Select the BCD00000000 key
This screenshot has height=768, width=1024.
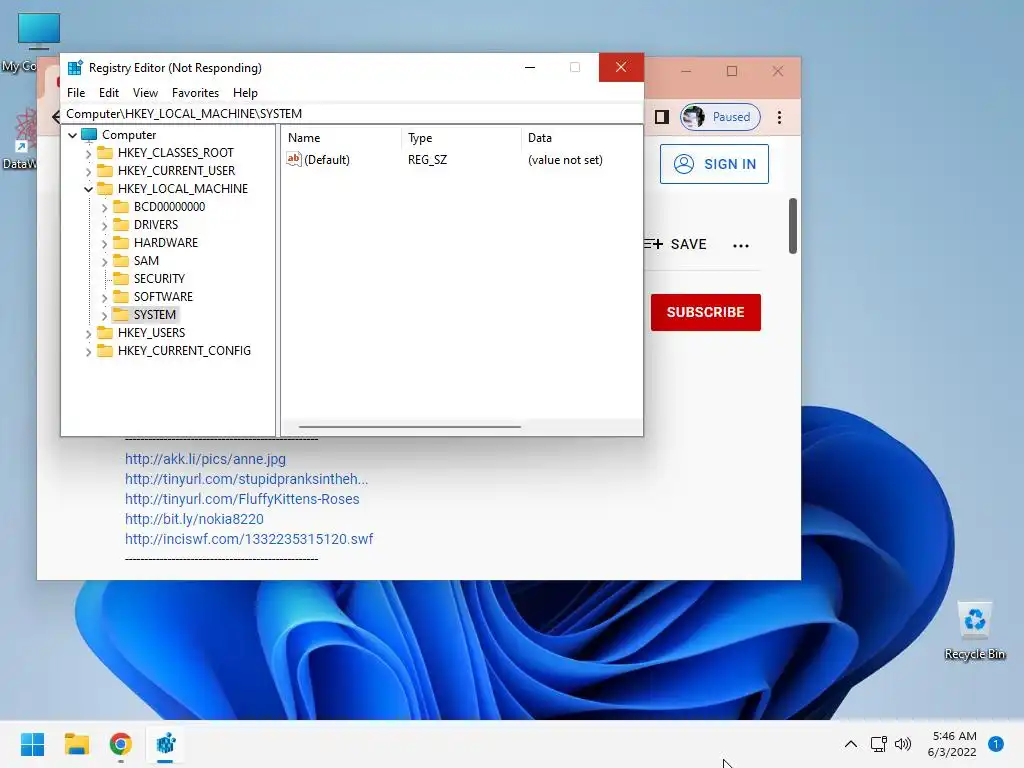pyautogui.click(x=169, y=206)
